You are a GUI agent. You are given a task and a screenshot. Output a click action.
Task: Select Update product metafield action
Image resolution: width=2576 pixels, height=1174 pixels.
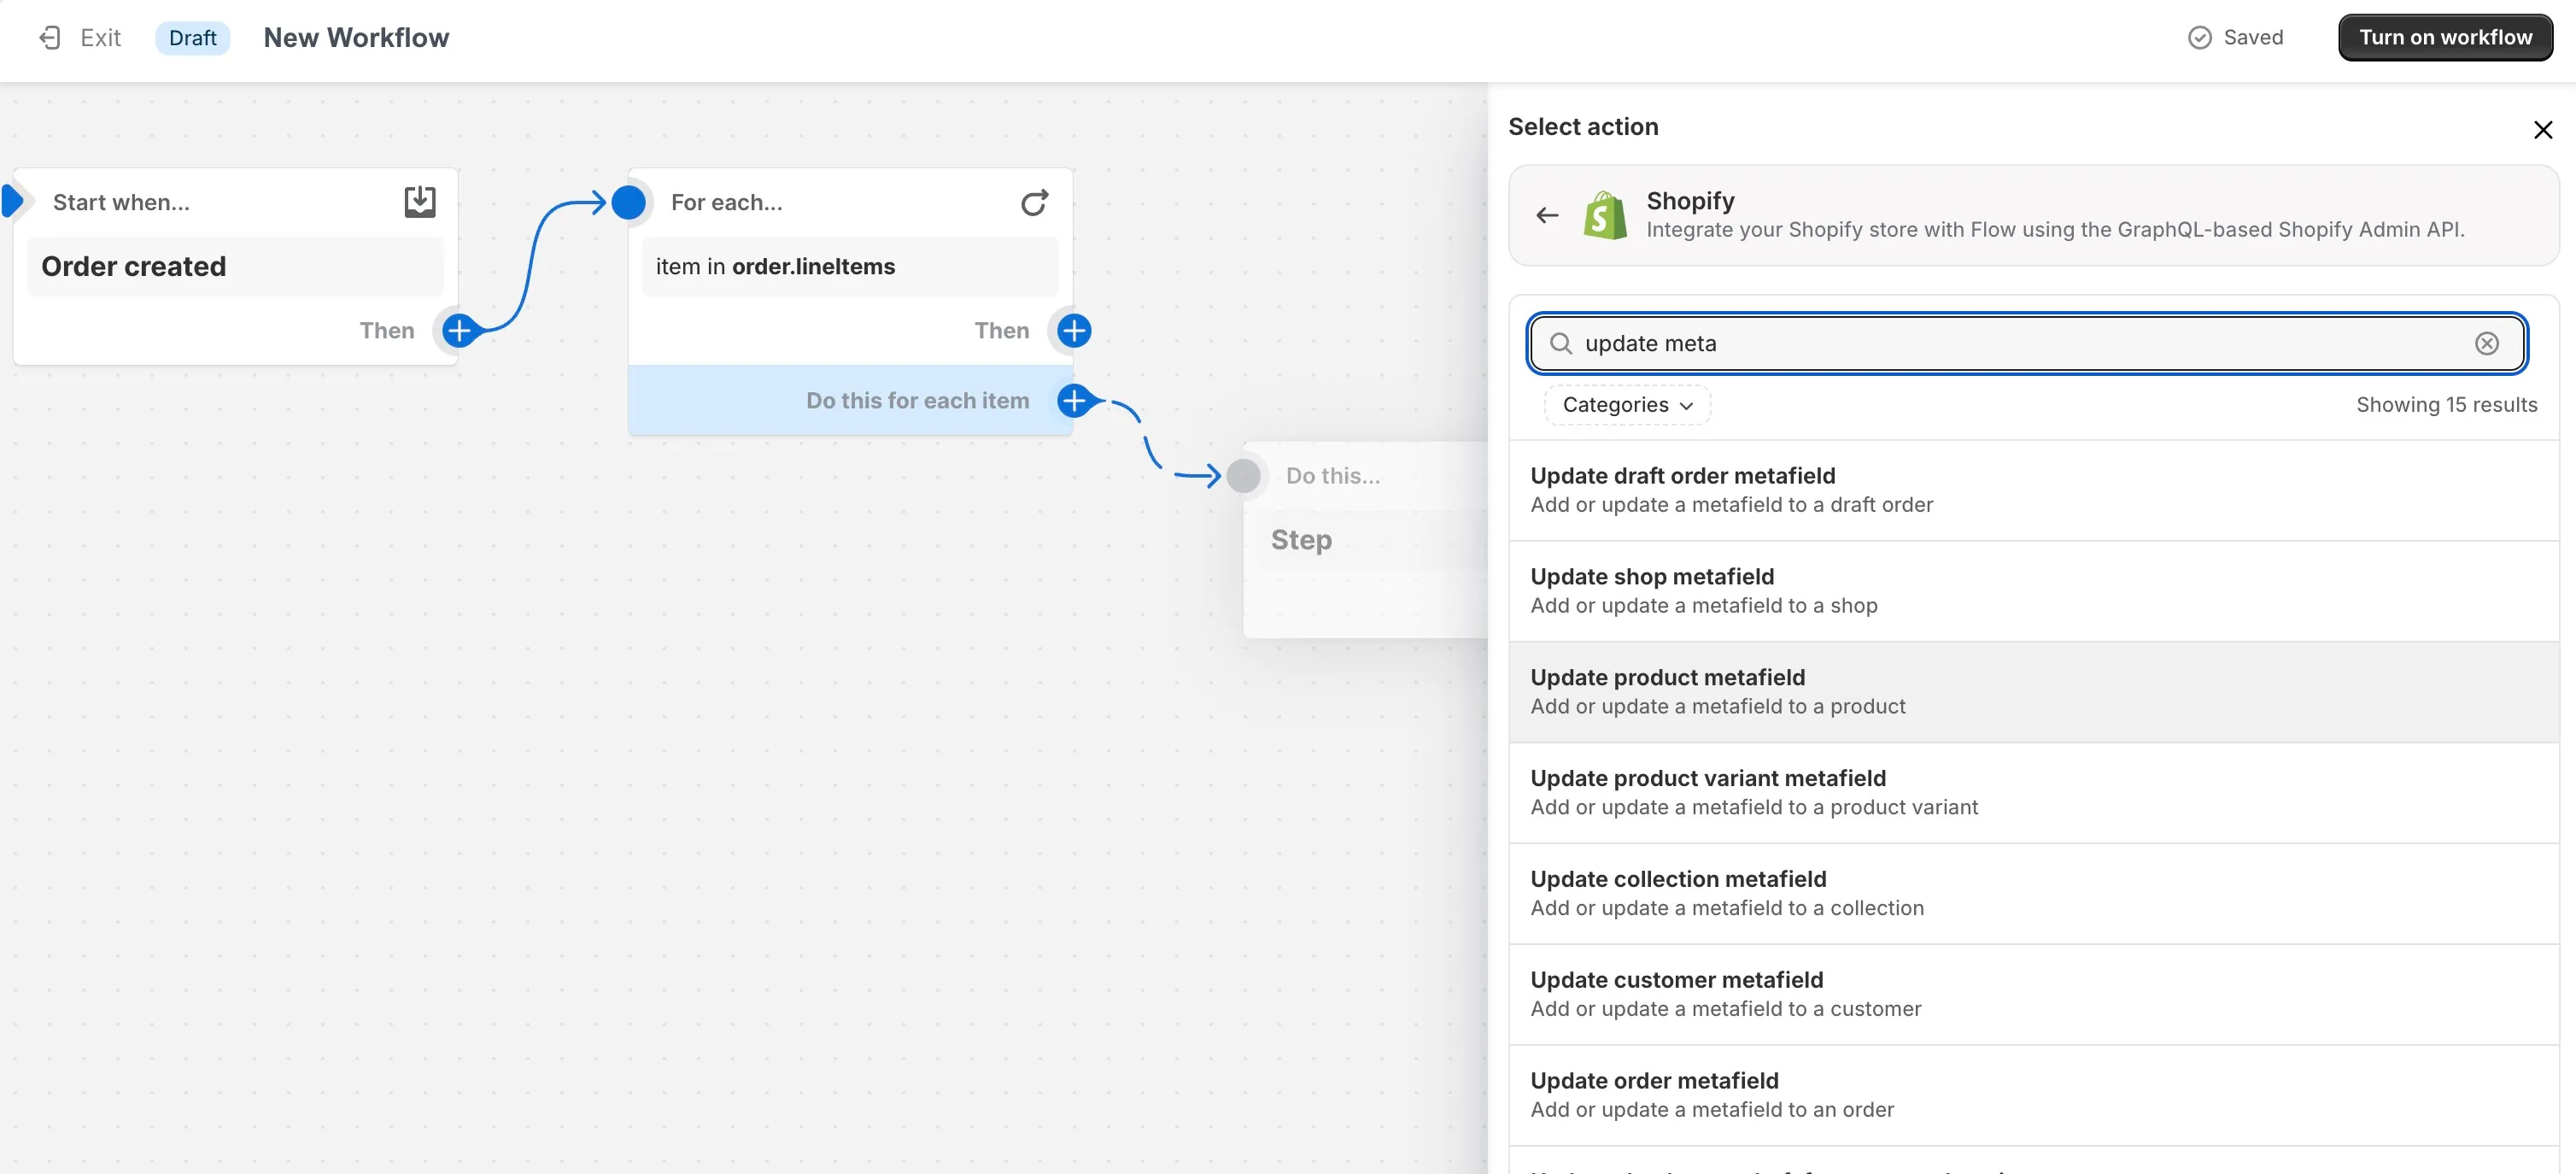(x=2033, y=692)
